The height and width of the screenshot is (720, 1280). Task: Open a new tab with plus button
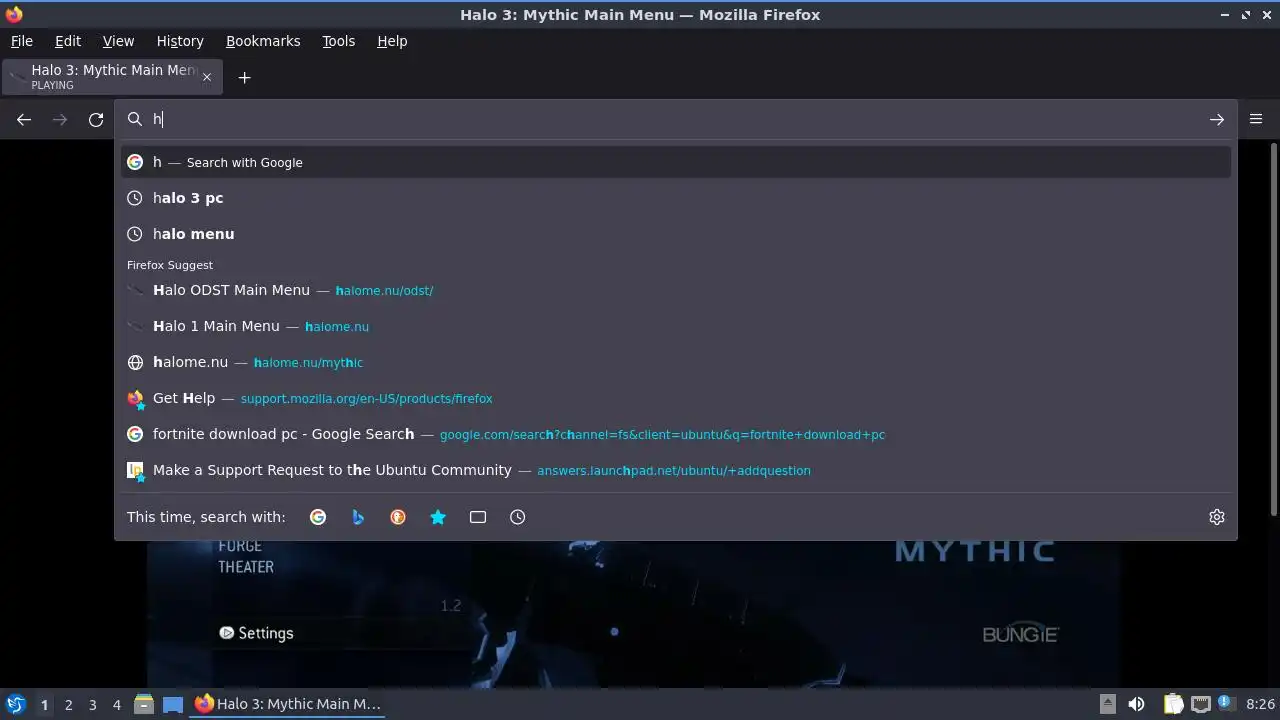(x=244, y=77)
